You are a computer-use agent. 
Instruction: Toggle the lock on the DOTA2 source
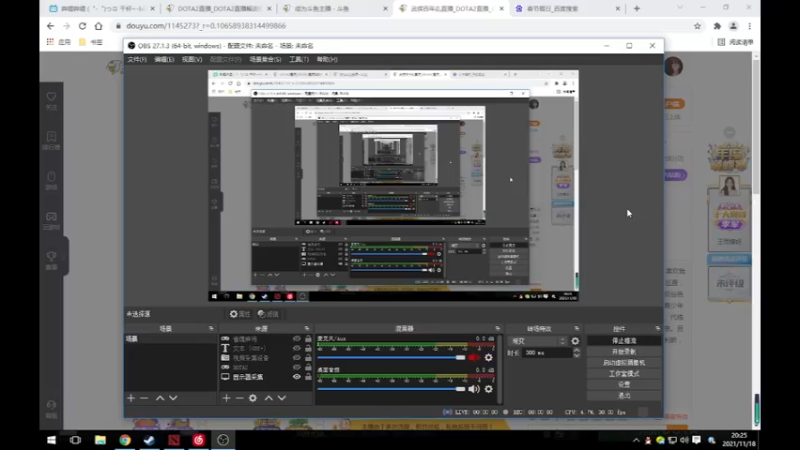[308, 367]
